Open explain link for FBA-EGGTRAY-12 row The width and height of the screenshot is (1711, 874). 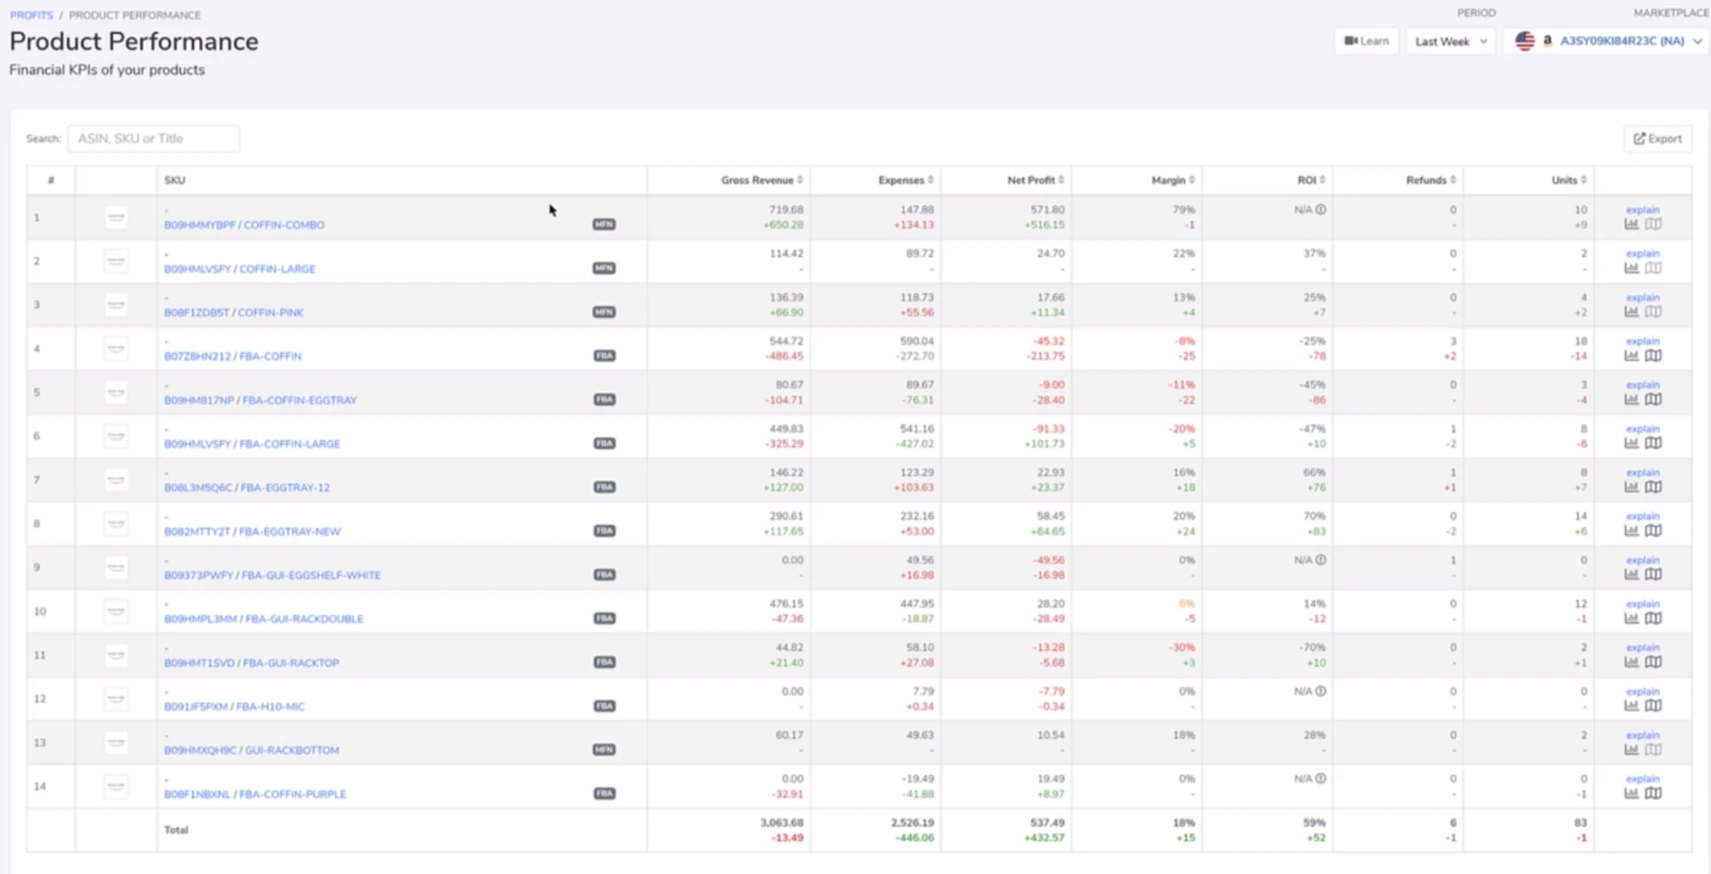tap(1642, 472)
